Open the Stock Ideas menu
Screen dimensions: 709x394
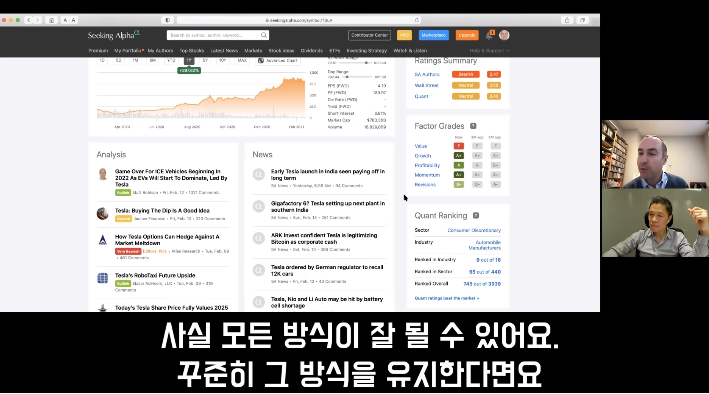(x=281, y=51)
